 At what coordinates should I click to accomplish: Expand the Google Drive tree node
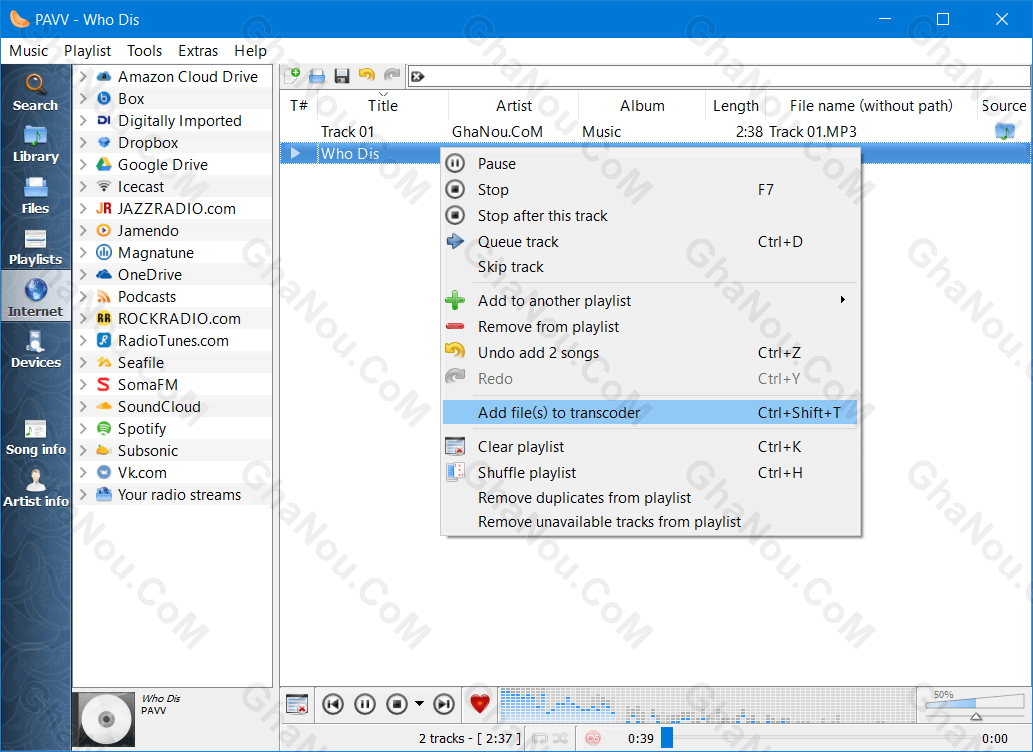[x=83, y=165]
